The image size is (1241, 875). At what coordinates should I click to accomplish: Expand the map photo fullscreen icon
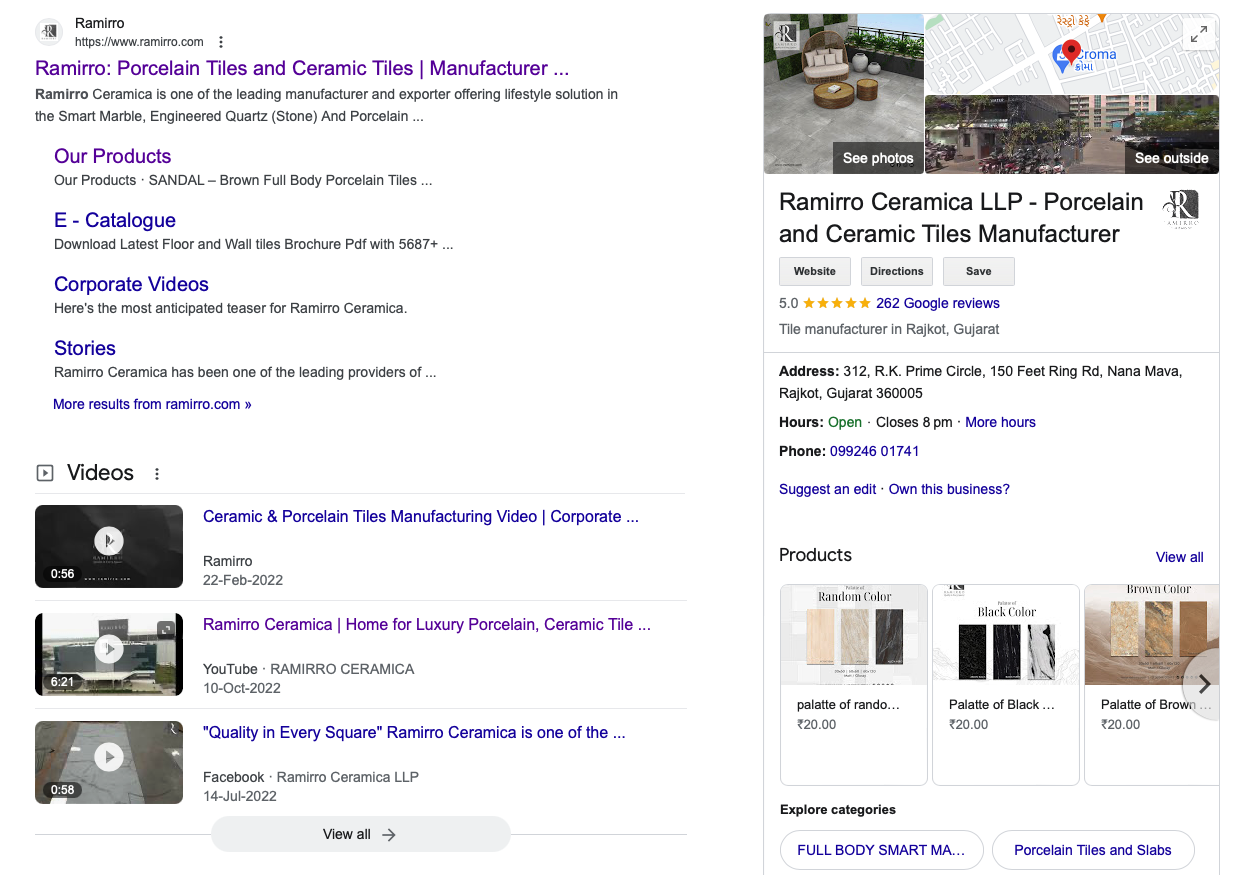point(1198,34)
